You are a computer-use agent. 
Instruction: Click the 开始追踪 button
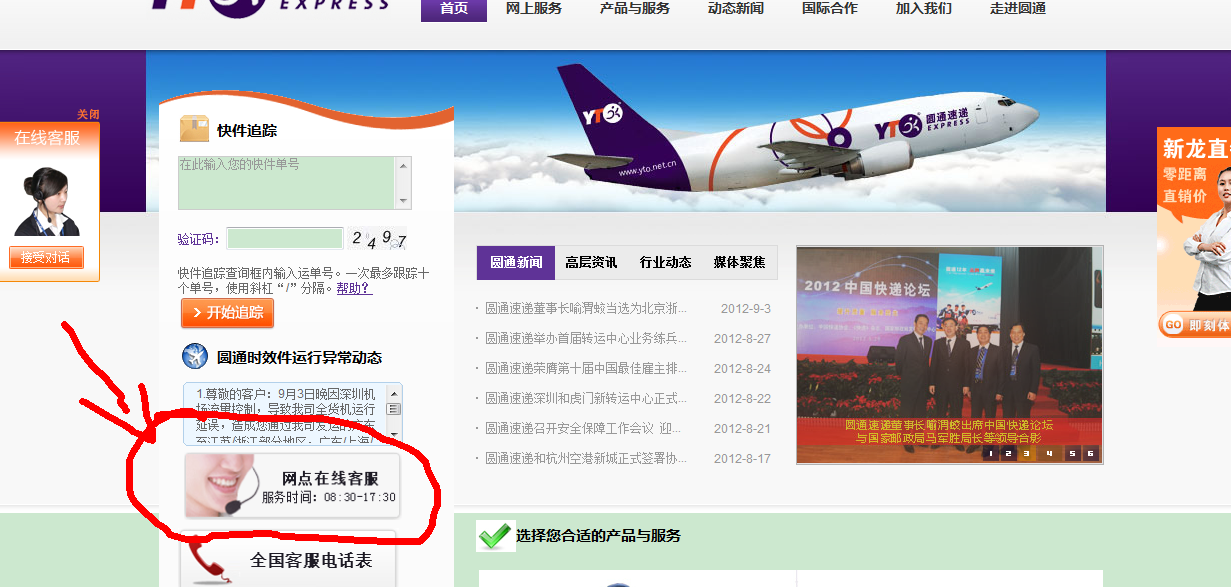coord(227,313)
